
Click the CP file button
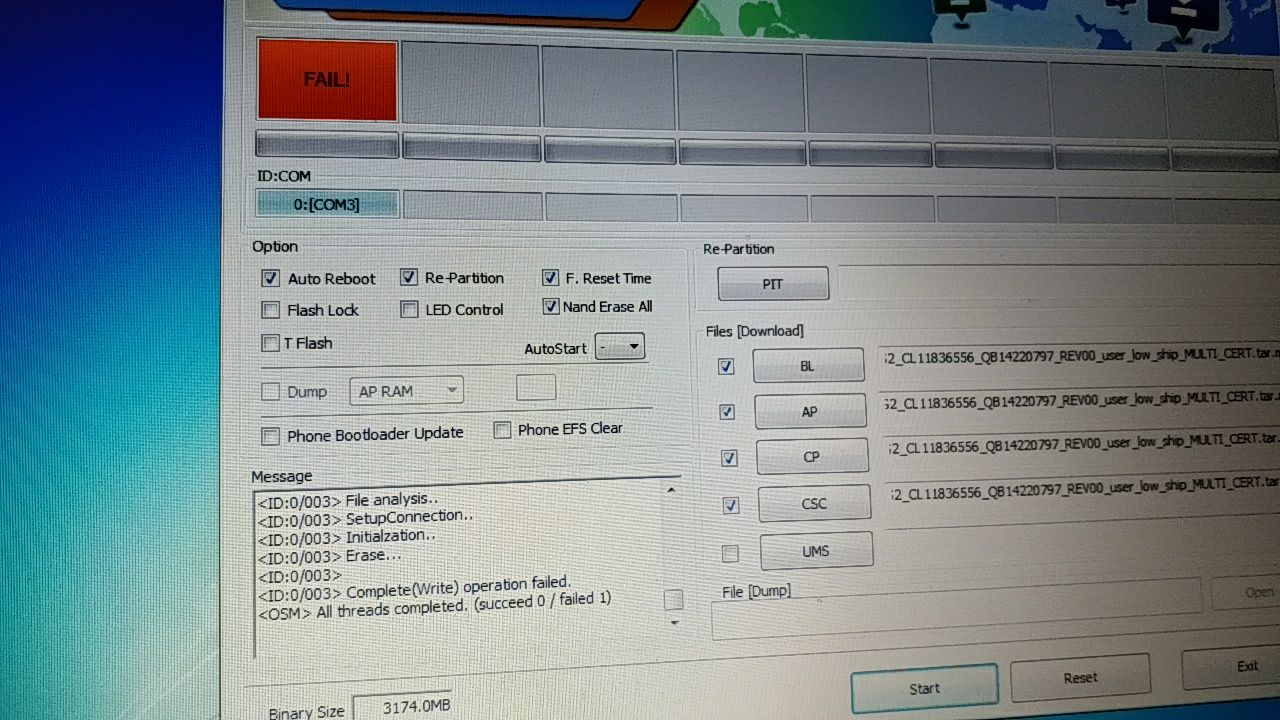click(812, 456)
